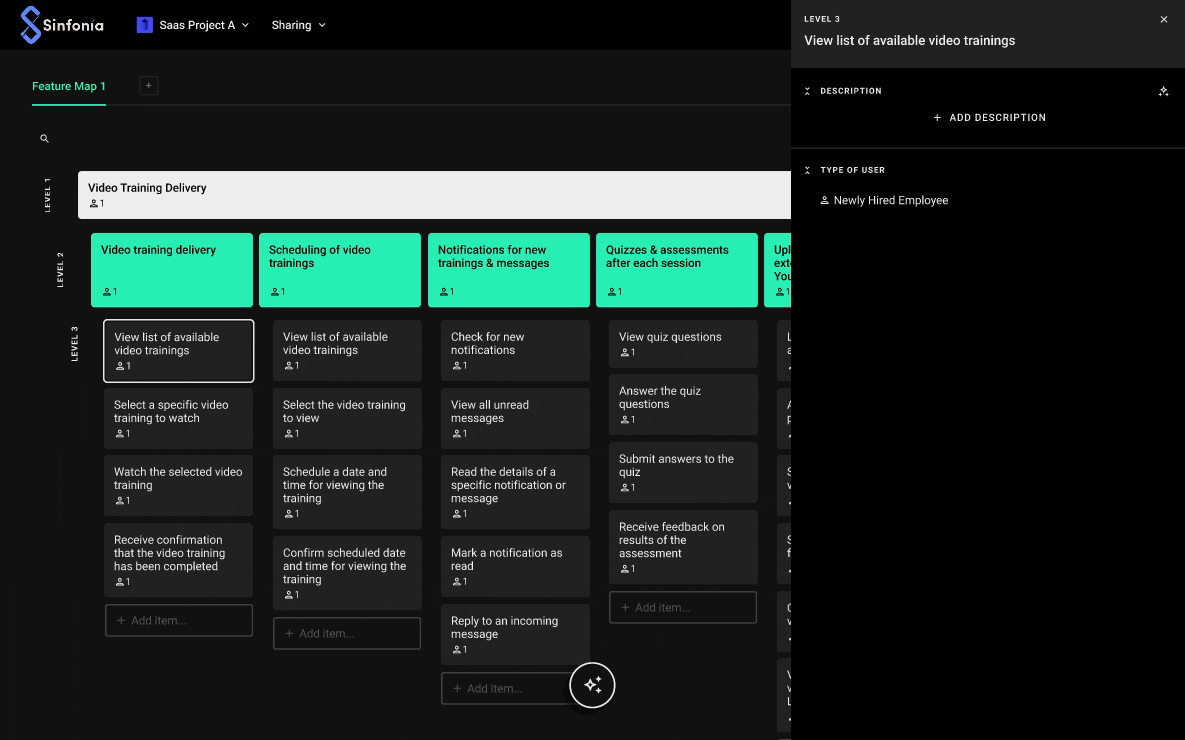Click Add item under Quizzes & assessments
The width and height of the screenshot is (1185, 740).
point(682,607)
